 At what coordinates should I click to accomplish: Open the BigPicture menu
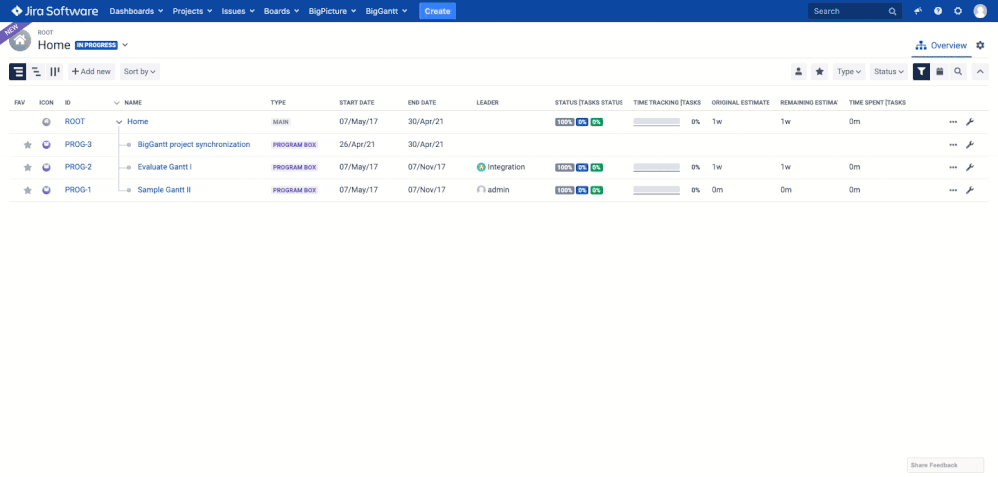[x=331, y=11]
